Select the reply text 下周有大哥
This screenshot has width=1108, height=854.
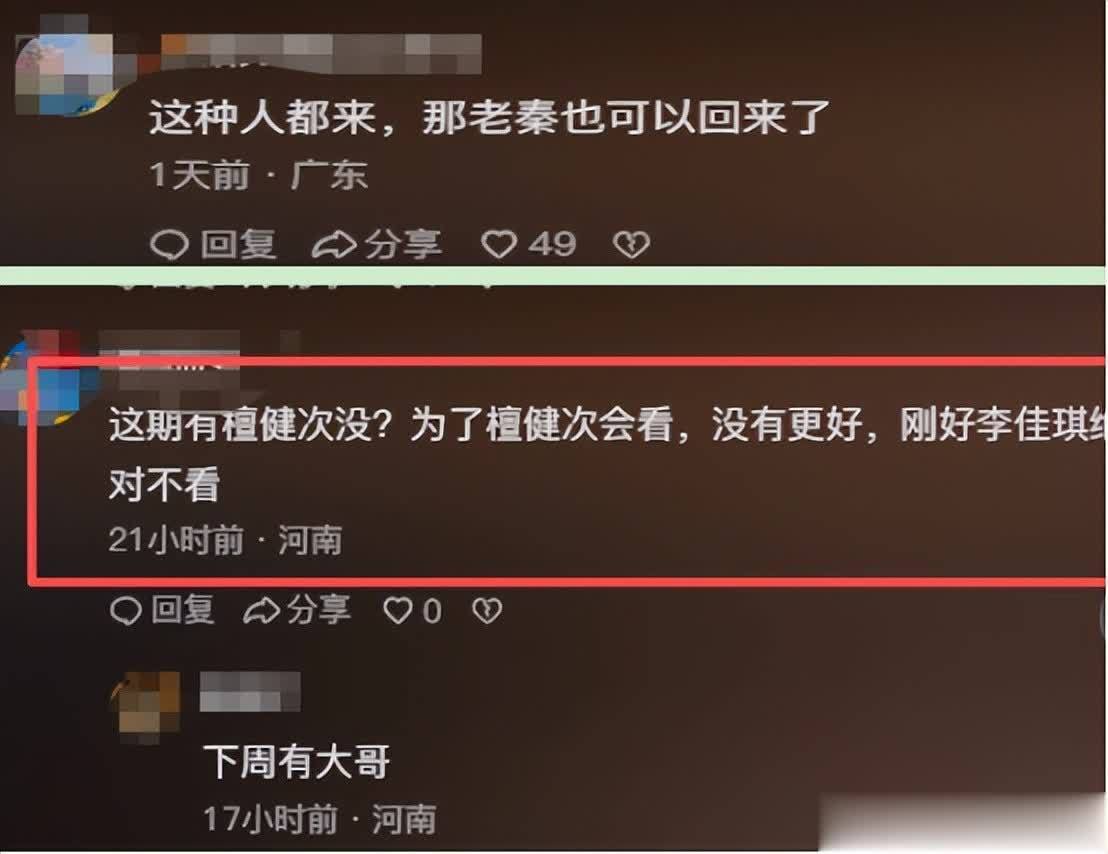pos(297,762)
